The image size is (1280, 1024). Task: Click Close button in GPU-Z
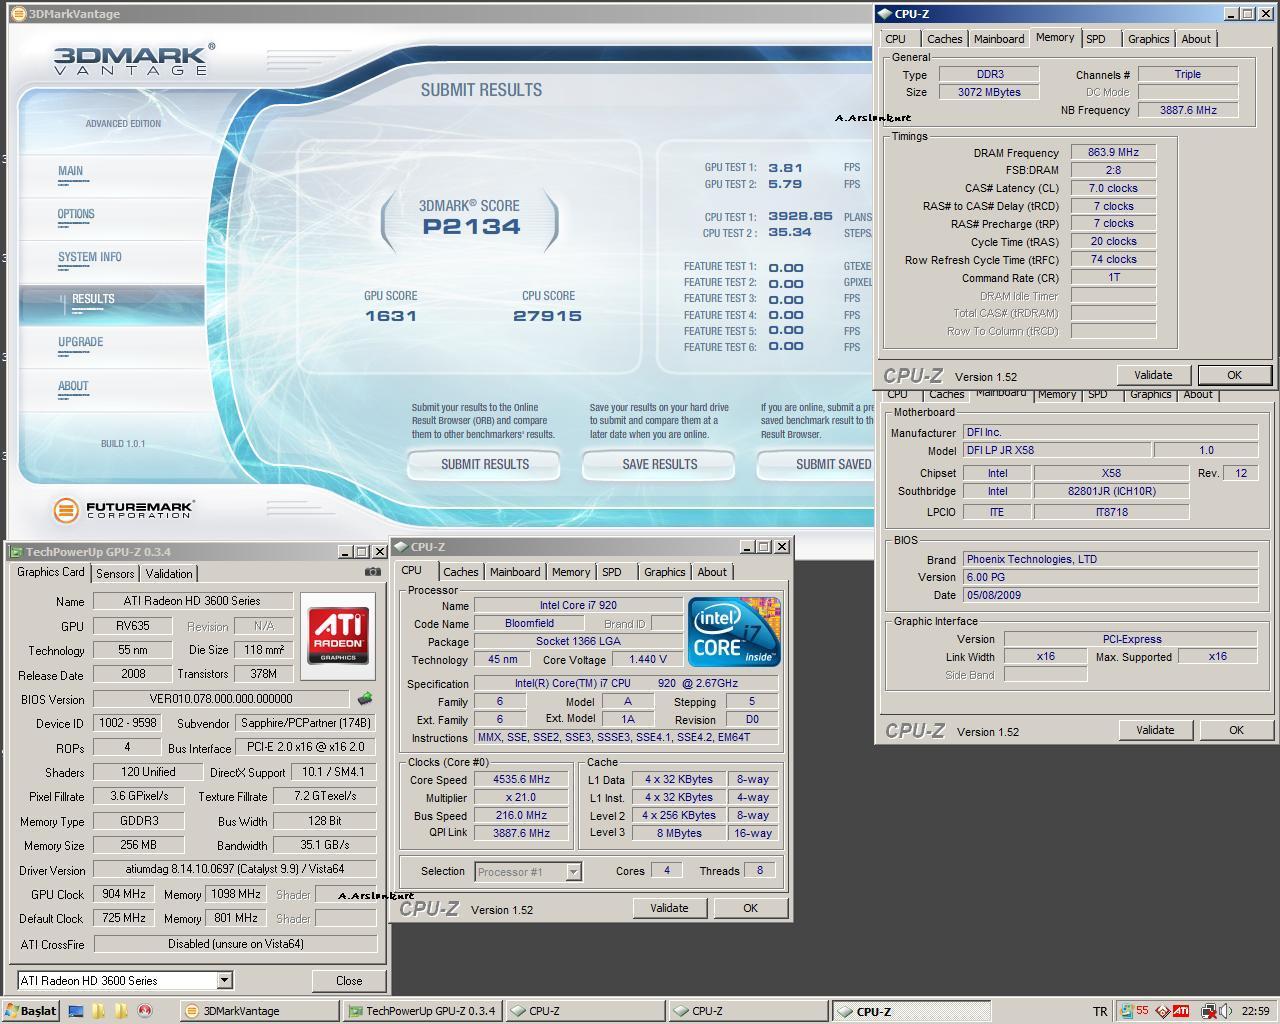point(349,980)
